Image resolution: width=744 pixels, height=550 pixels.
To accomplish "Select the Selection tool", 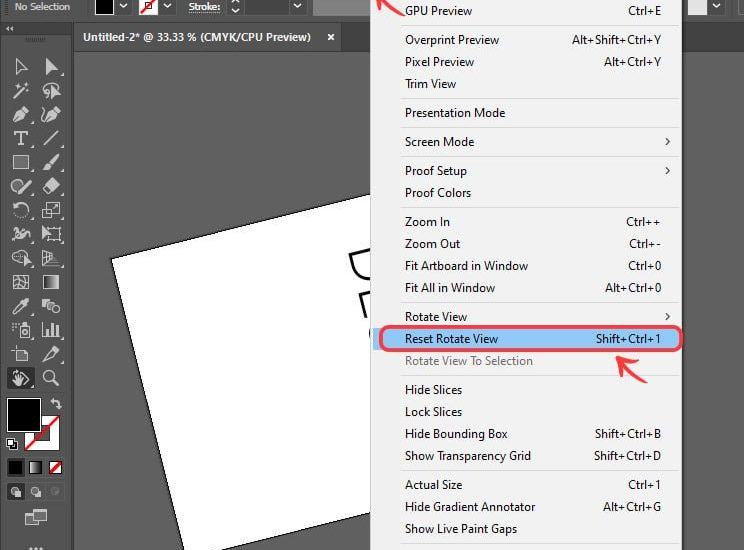I will 21,66.
